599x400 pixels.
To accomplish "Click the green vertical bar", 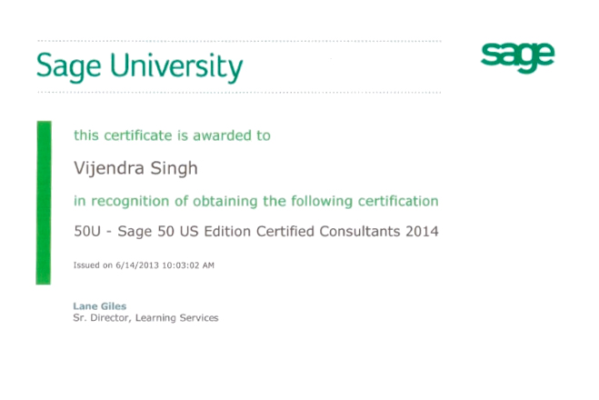I will pyautogui.click(x=44, y=203).
